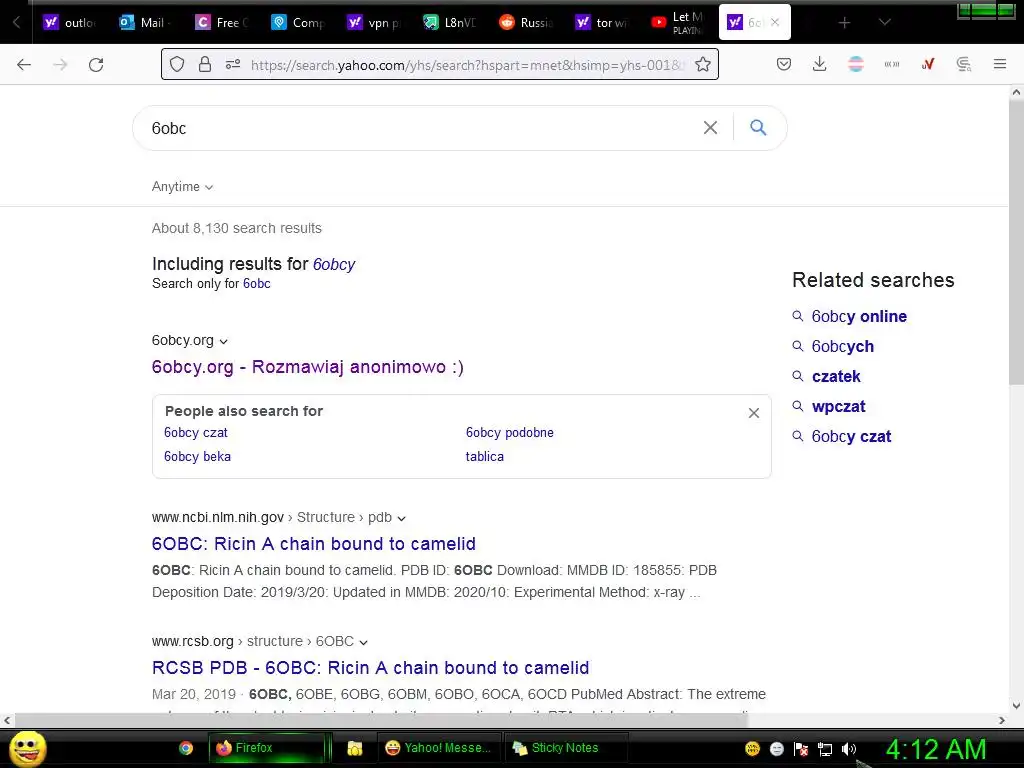Open related search 6obcy online
1024x768 pixels.
click(859, 316)
